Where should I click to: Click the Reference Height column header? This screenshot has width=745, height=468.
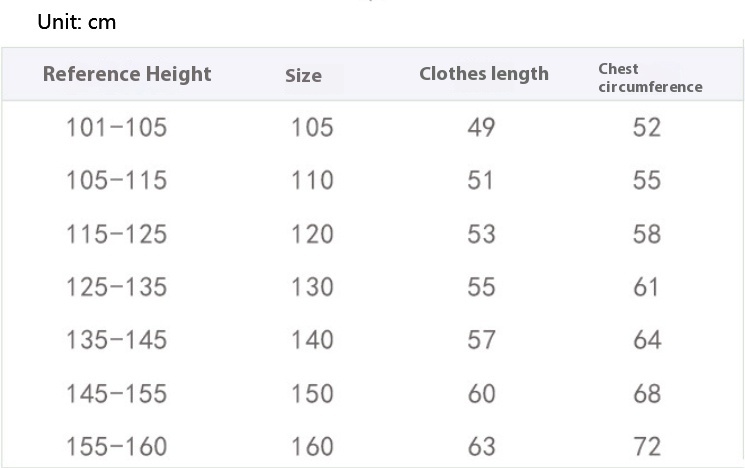(127, 74)
